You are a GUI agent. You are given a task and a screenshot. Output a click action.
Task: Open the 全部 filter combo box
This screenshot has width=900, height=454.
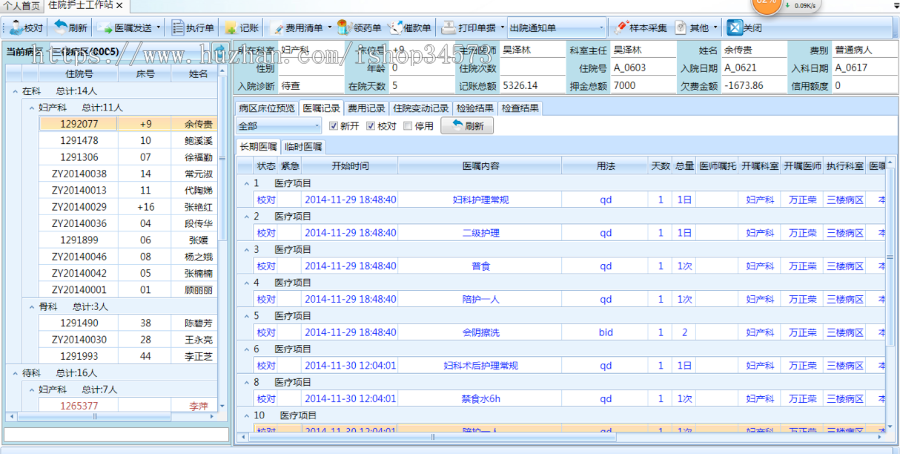pyautogui.click(x=278, y=126)
